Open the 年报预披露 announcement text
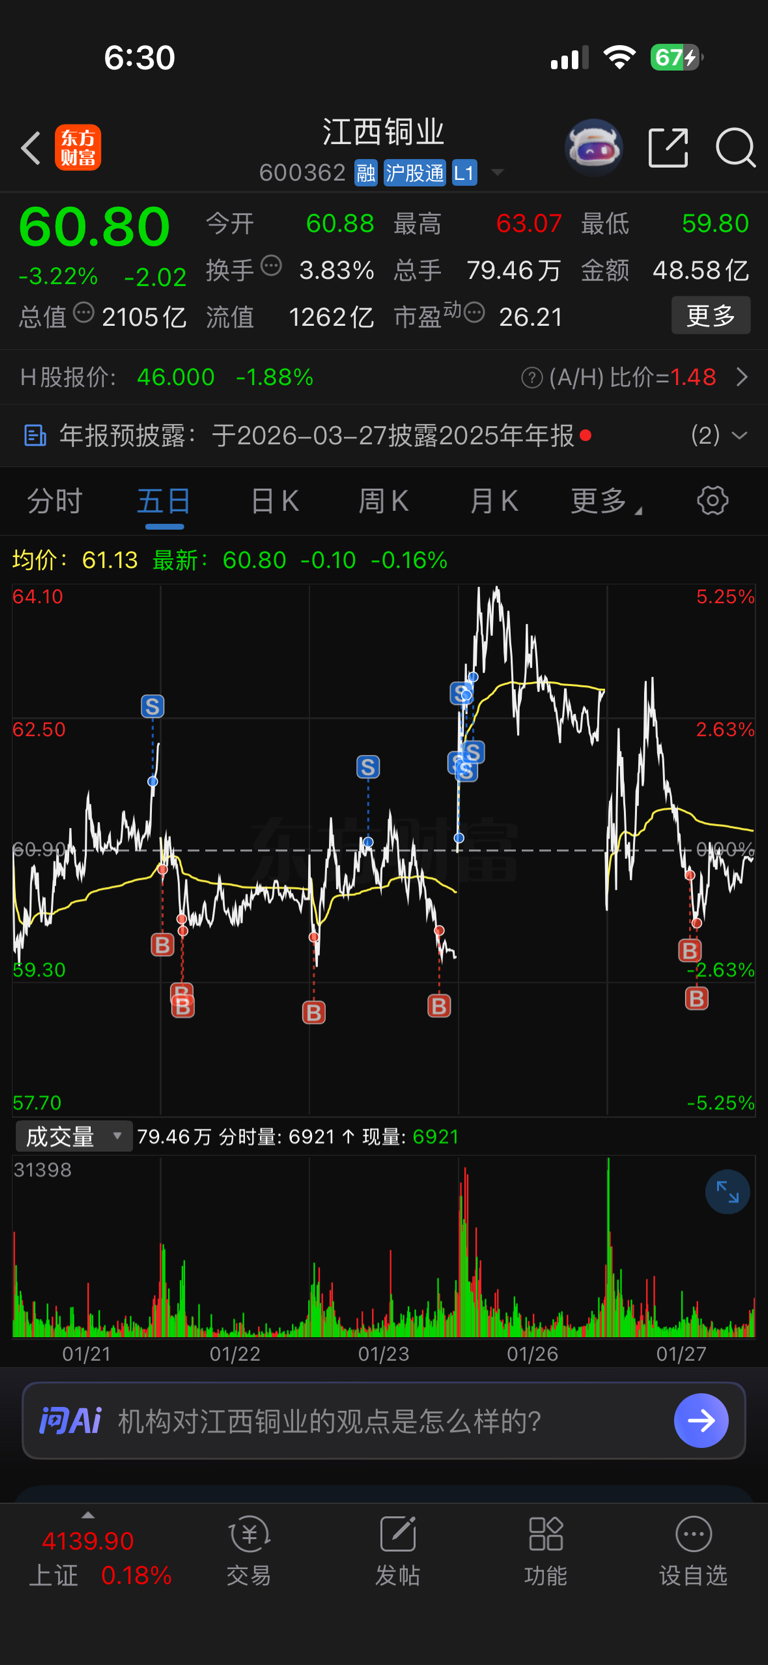Screen dimensions: 769x1665 point(317,435)
